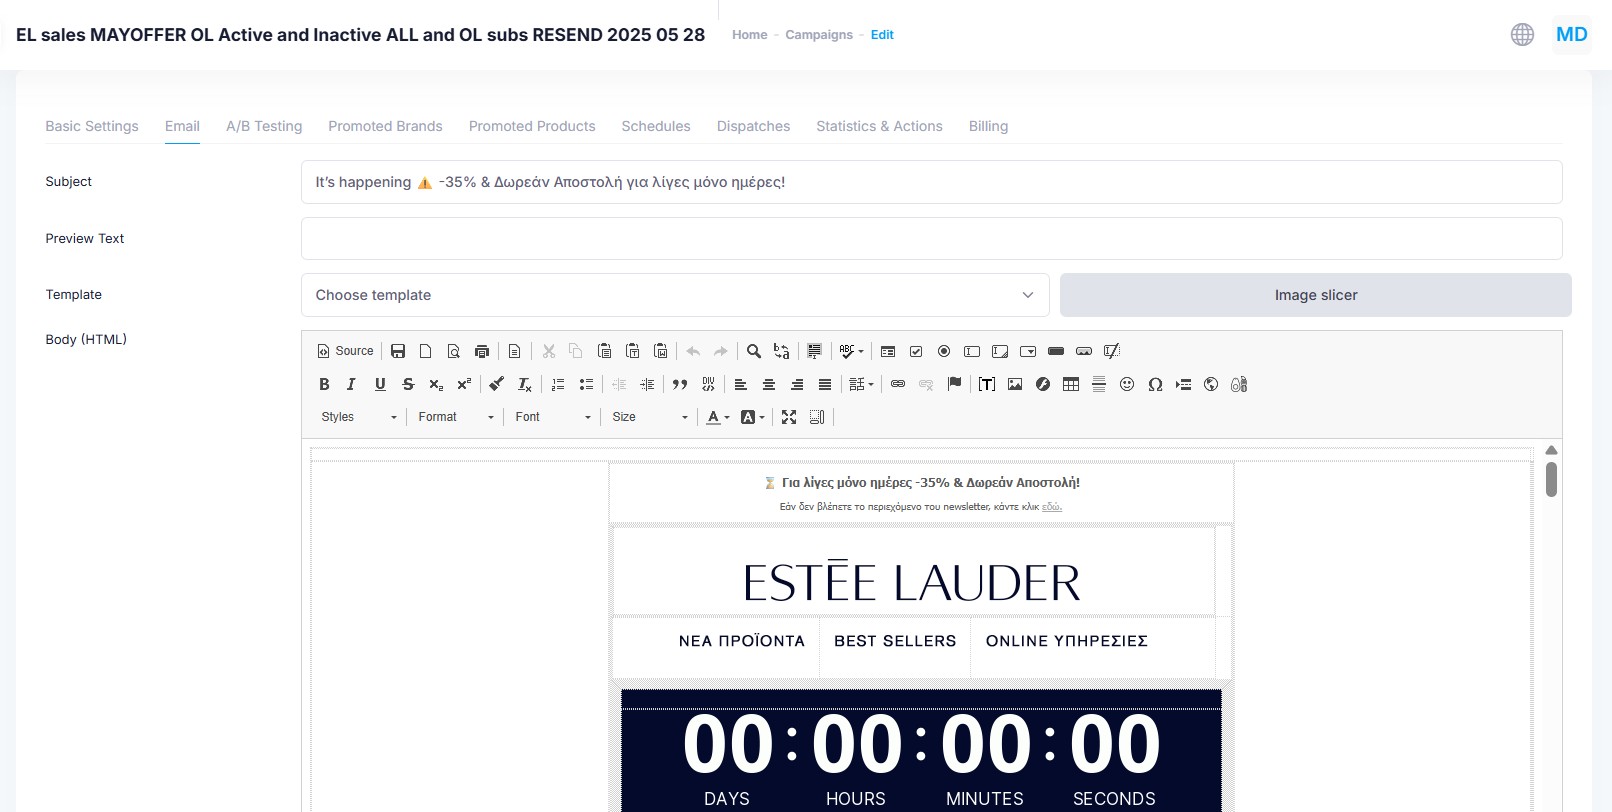Toggle bulleted list
The image size is (1612, 812).
point(586,384)
